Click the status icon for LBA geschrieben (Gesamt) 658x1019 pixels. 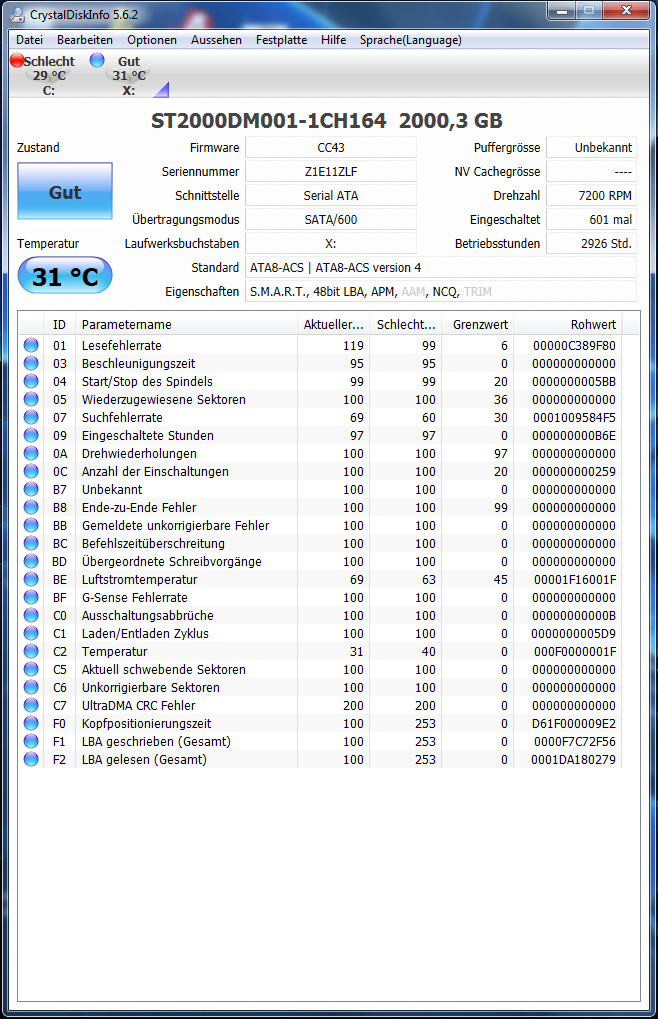point(31,741)
